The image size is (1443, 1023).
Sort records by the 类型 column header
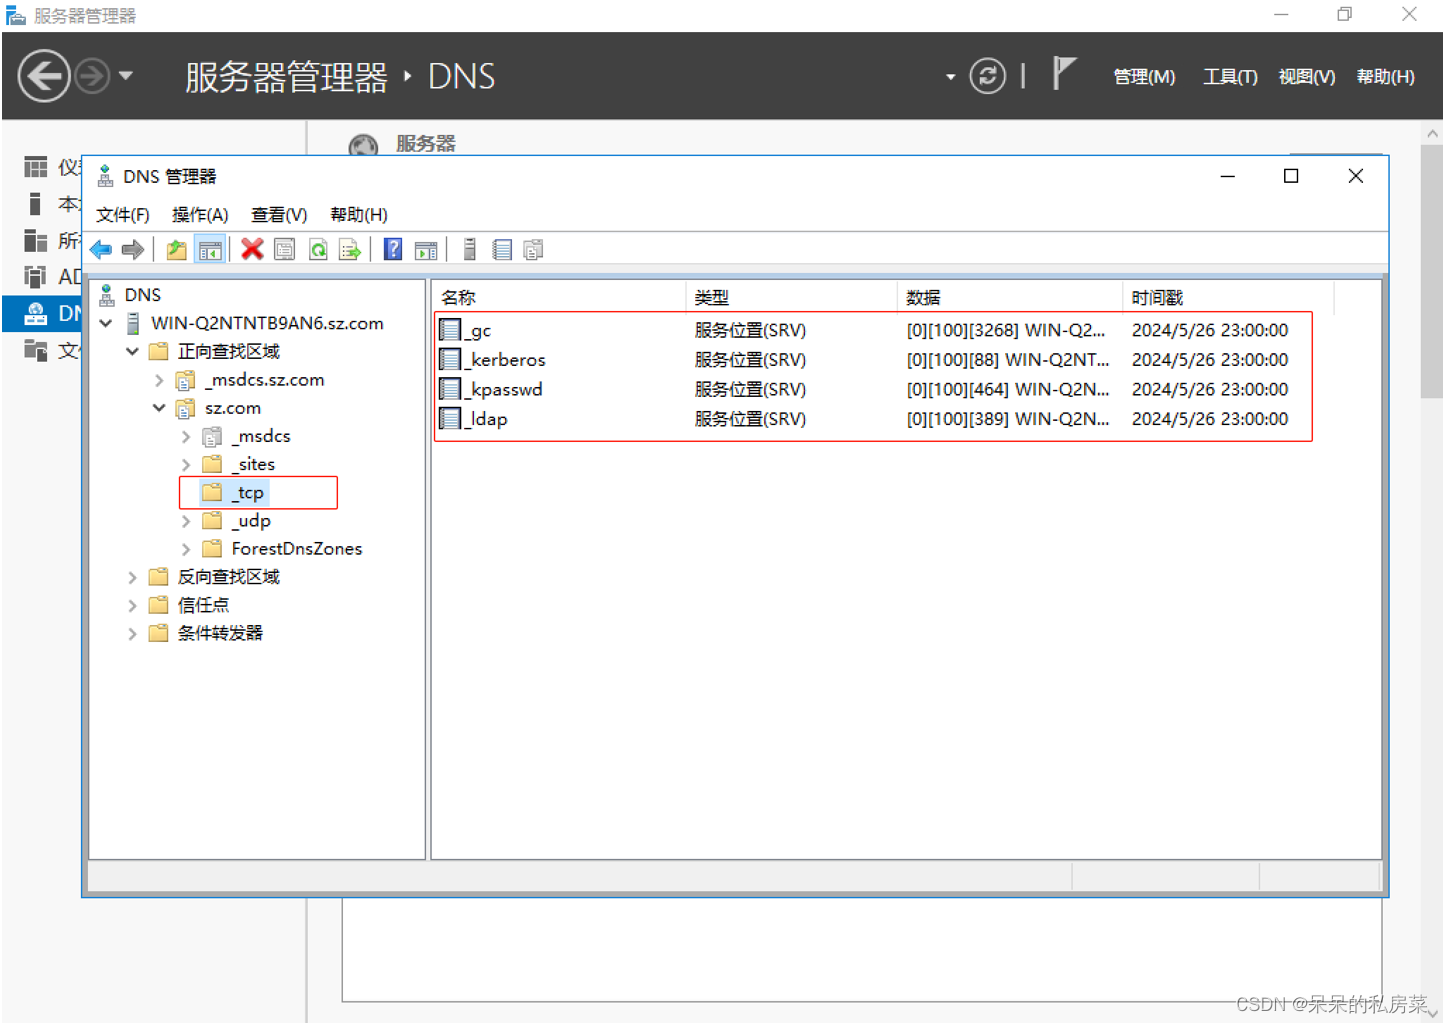click(x=792, y=297)
